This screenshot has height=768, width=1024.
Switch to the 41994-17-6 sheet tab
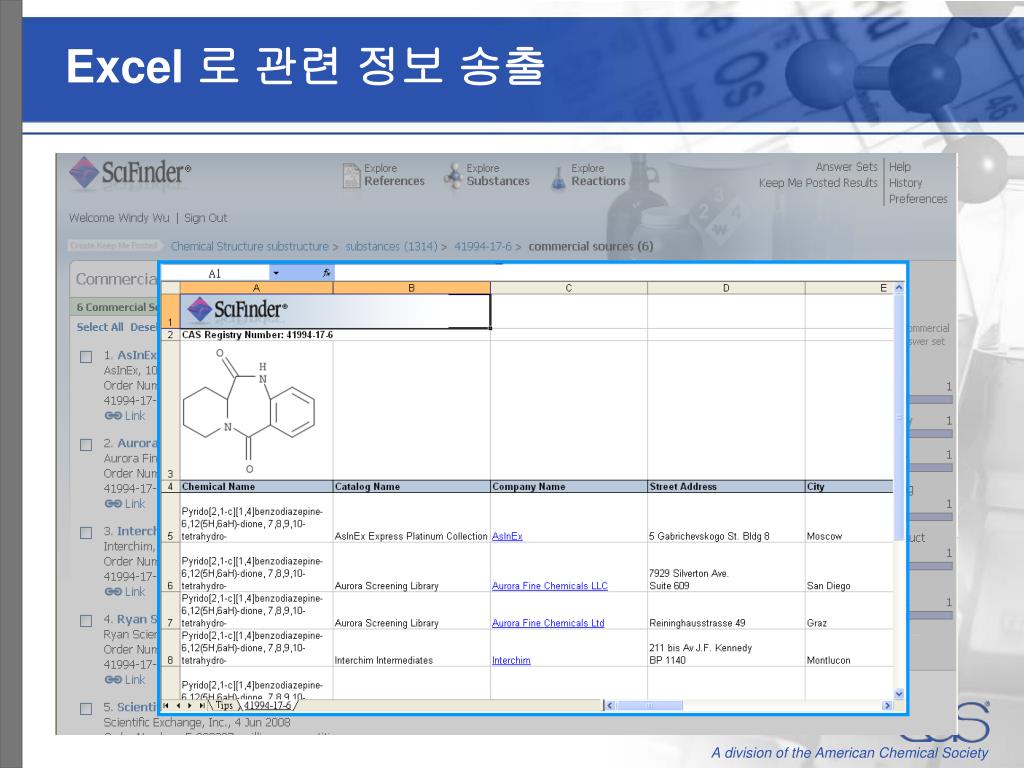tap(268, 706)
